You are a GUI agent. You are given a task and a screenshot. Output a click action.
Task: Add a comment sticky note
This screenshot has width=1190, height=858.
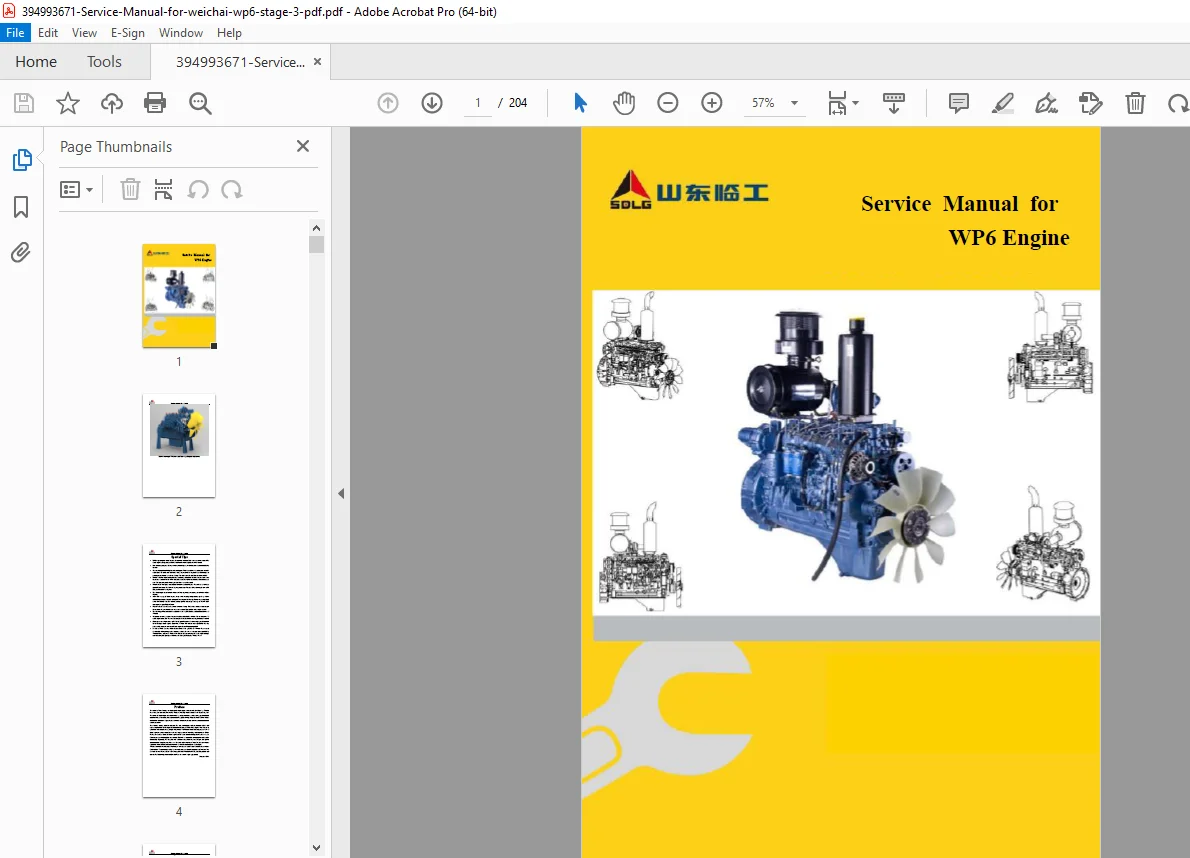tap(959, 103)
